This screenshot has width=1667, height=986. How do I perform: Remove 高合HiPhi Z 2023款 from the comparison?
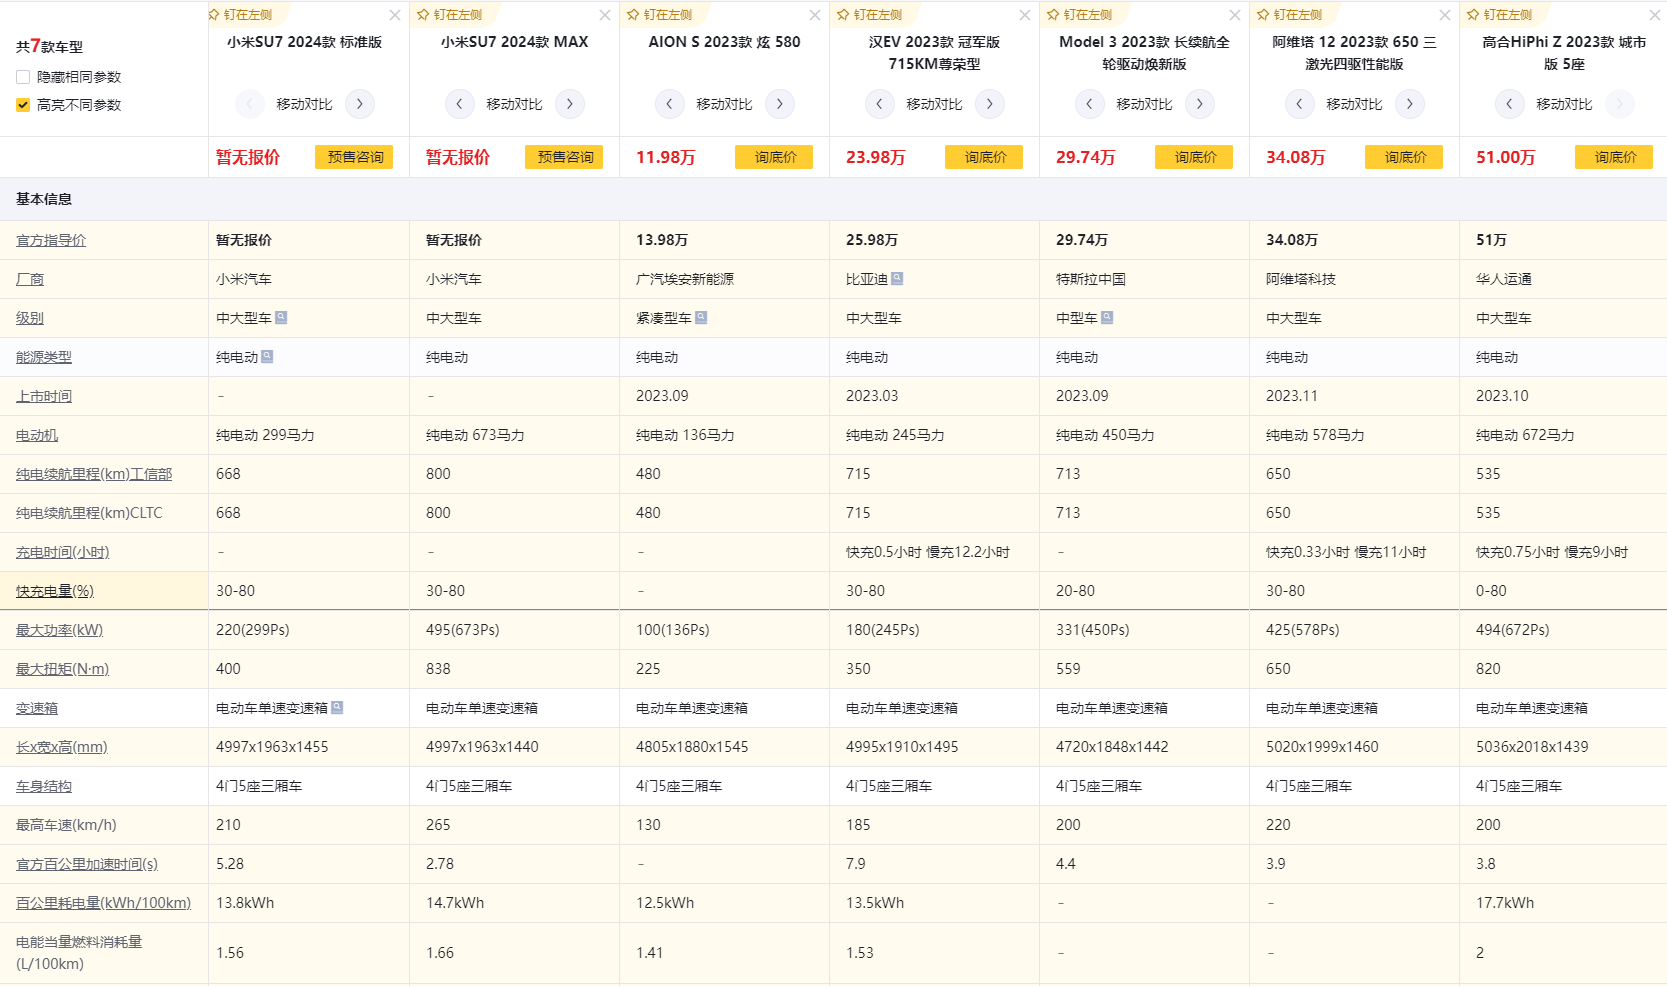1655,15
